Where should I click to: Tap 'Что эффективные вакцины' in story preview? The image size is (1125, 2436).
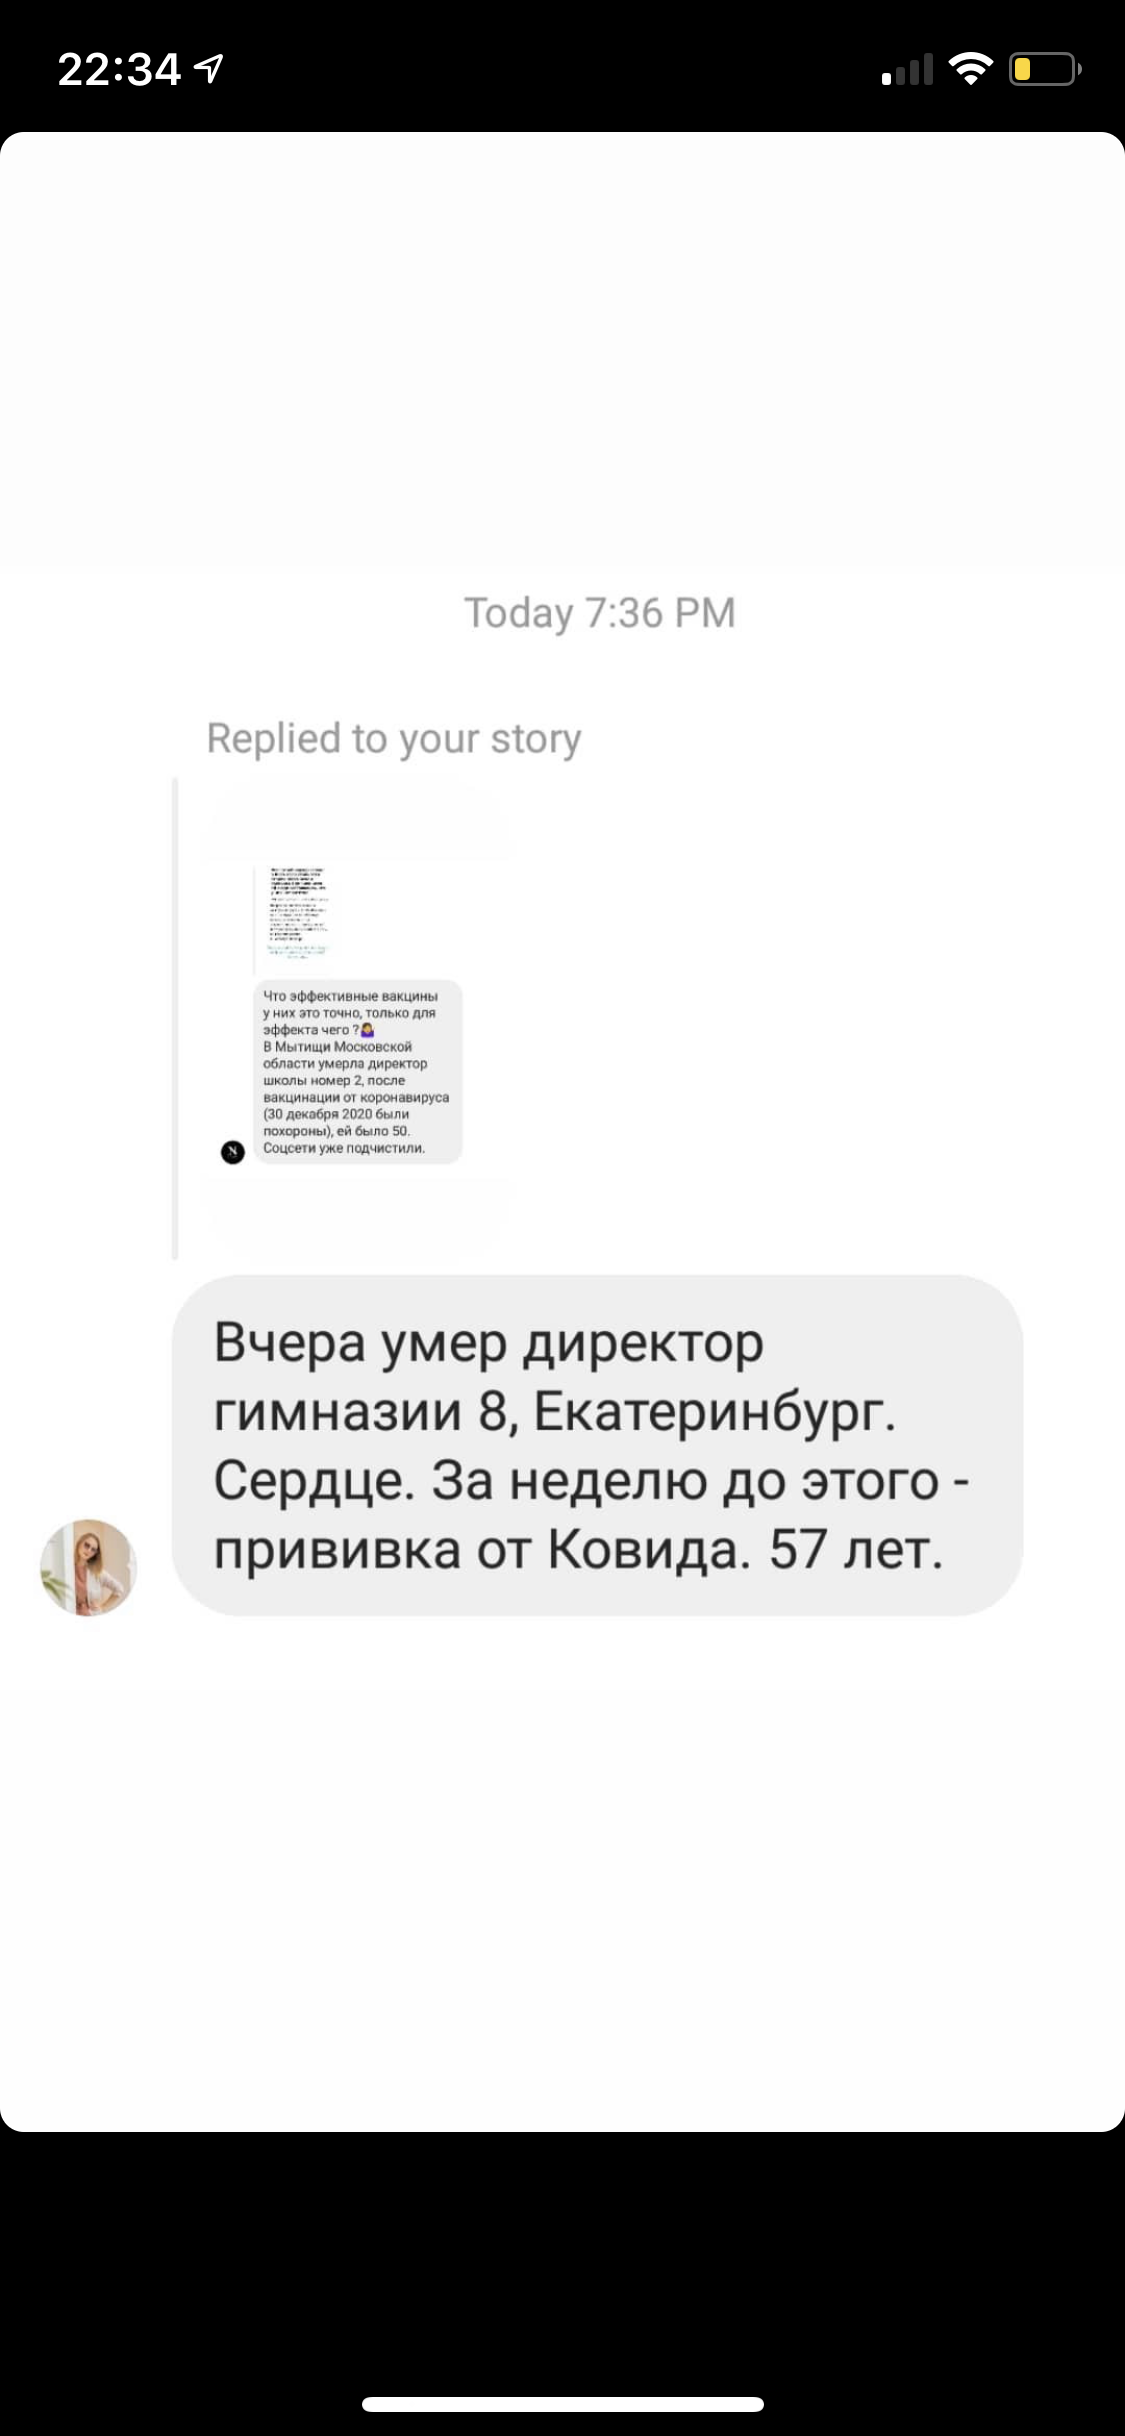point(350,996)
